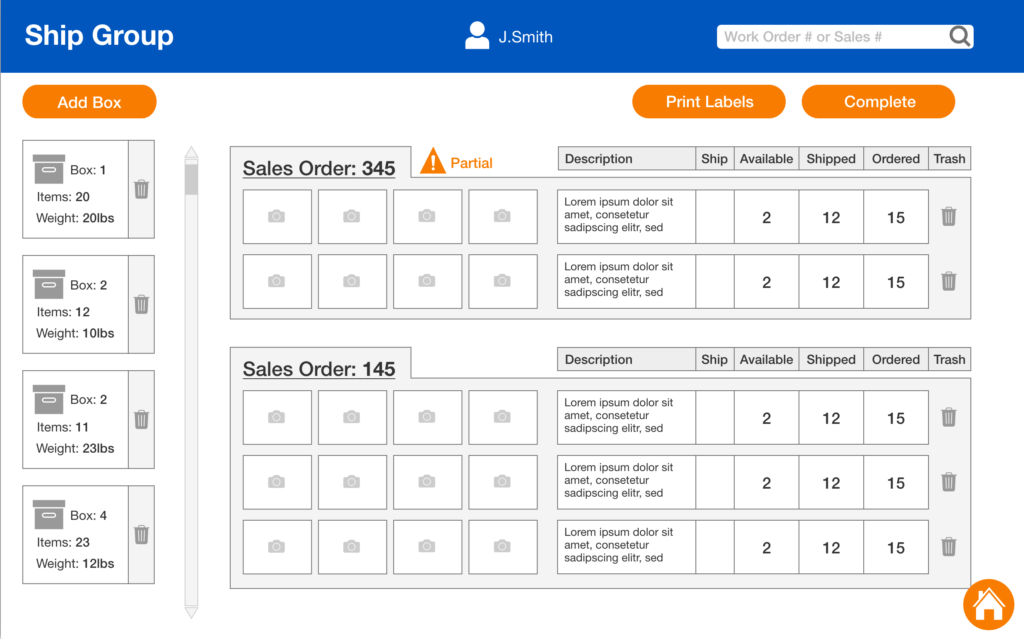Click the orange Partial warning icon
Screen dimensions: 1024x639
432,161
